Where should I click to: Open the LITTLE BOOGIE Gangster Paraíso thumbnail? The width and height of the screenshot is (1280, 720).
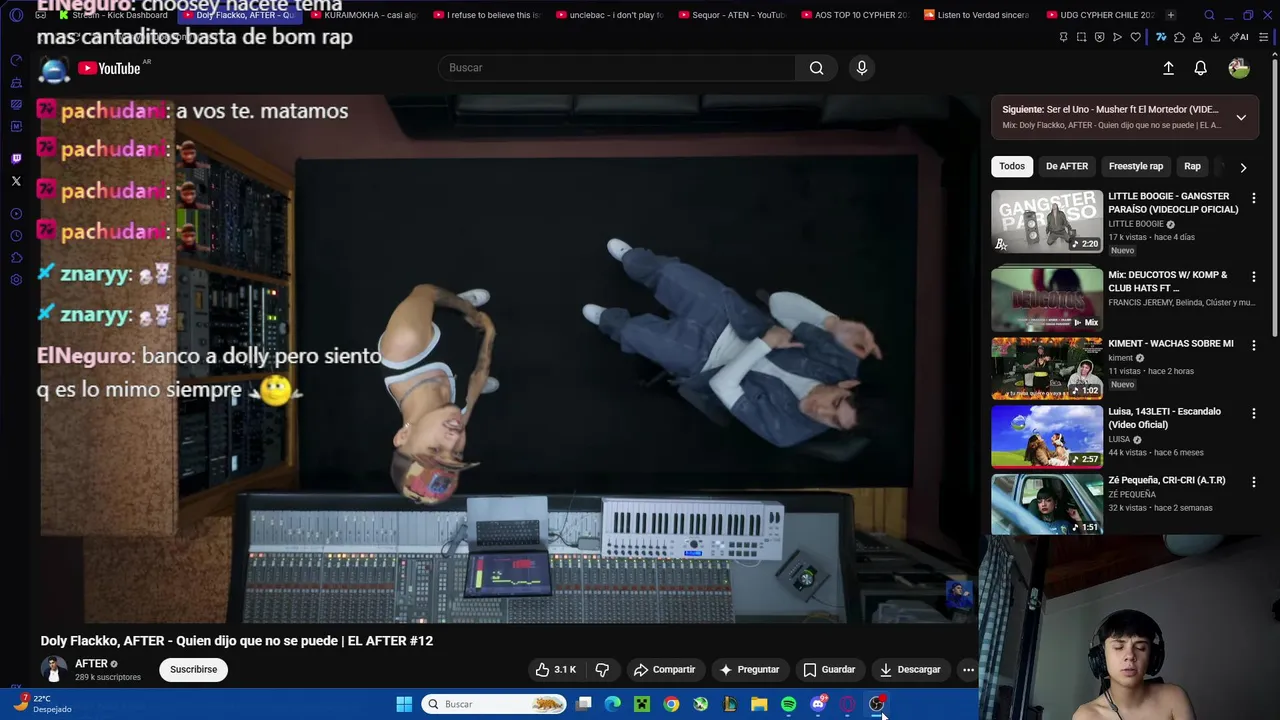coord(1047,221)
